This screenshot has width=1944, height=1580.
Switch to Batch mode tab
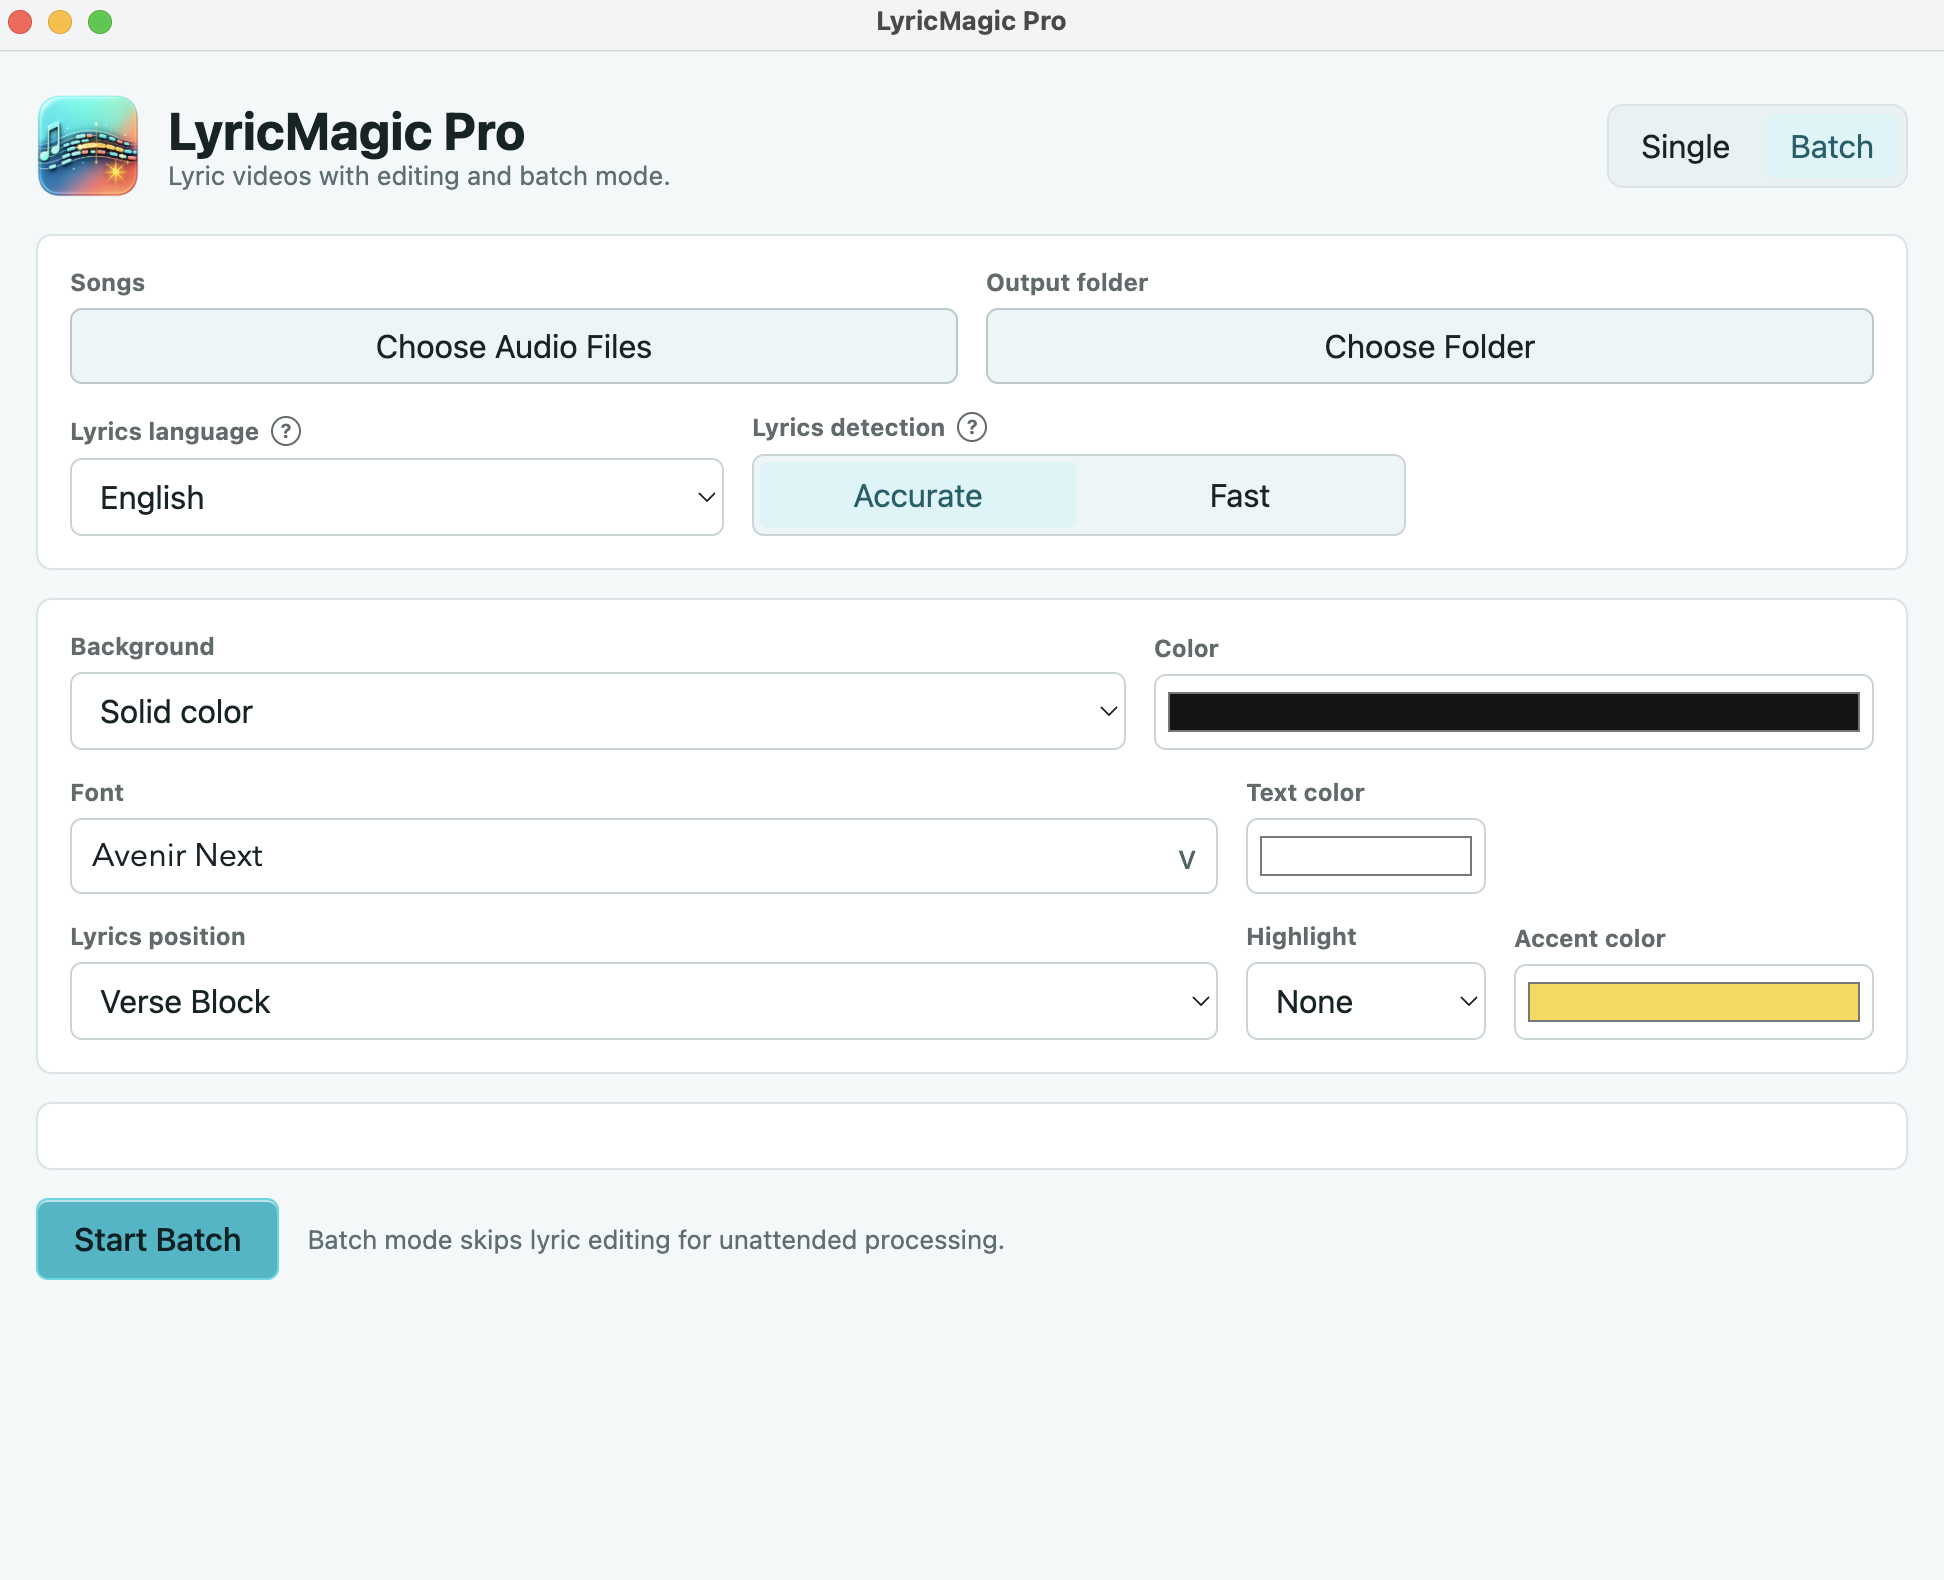pyautogui.click(x=1831, y=147)
